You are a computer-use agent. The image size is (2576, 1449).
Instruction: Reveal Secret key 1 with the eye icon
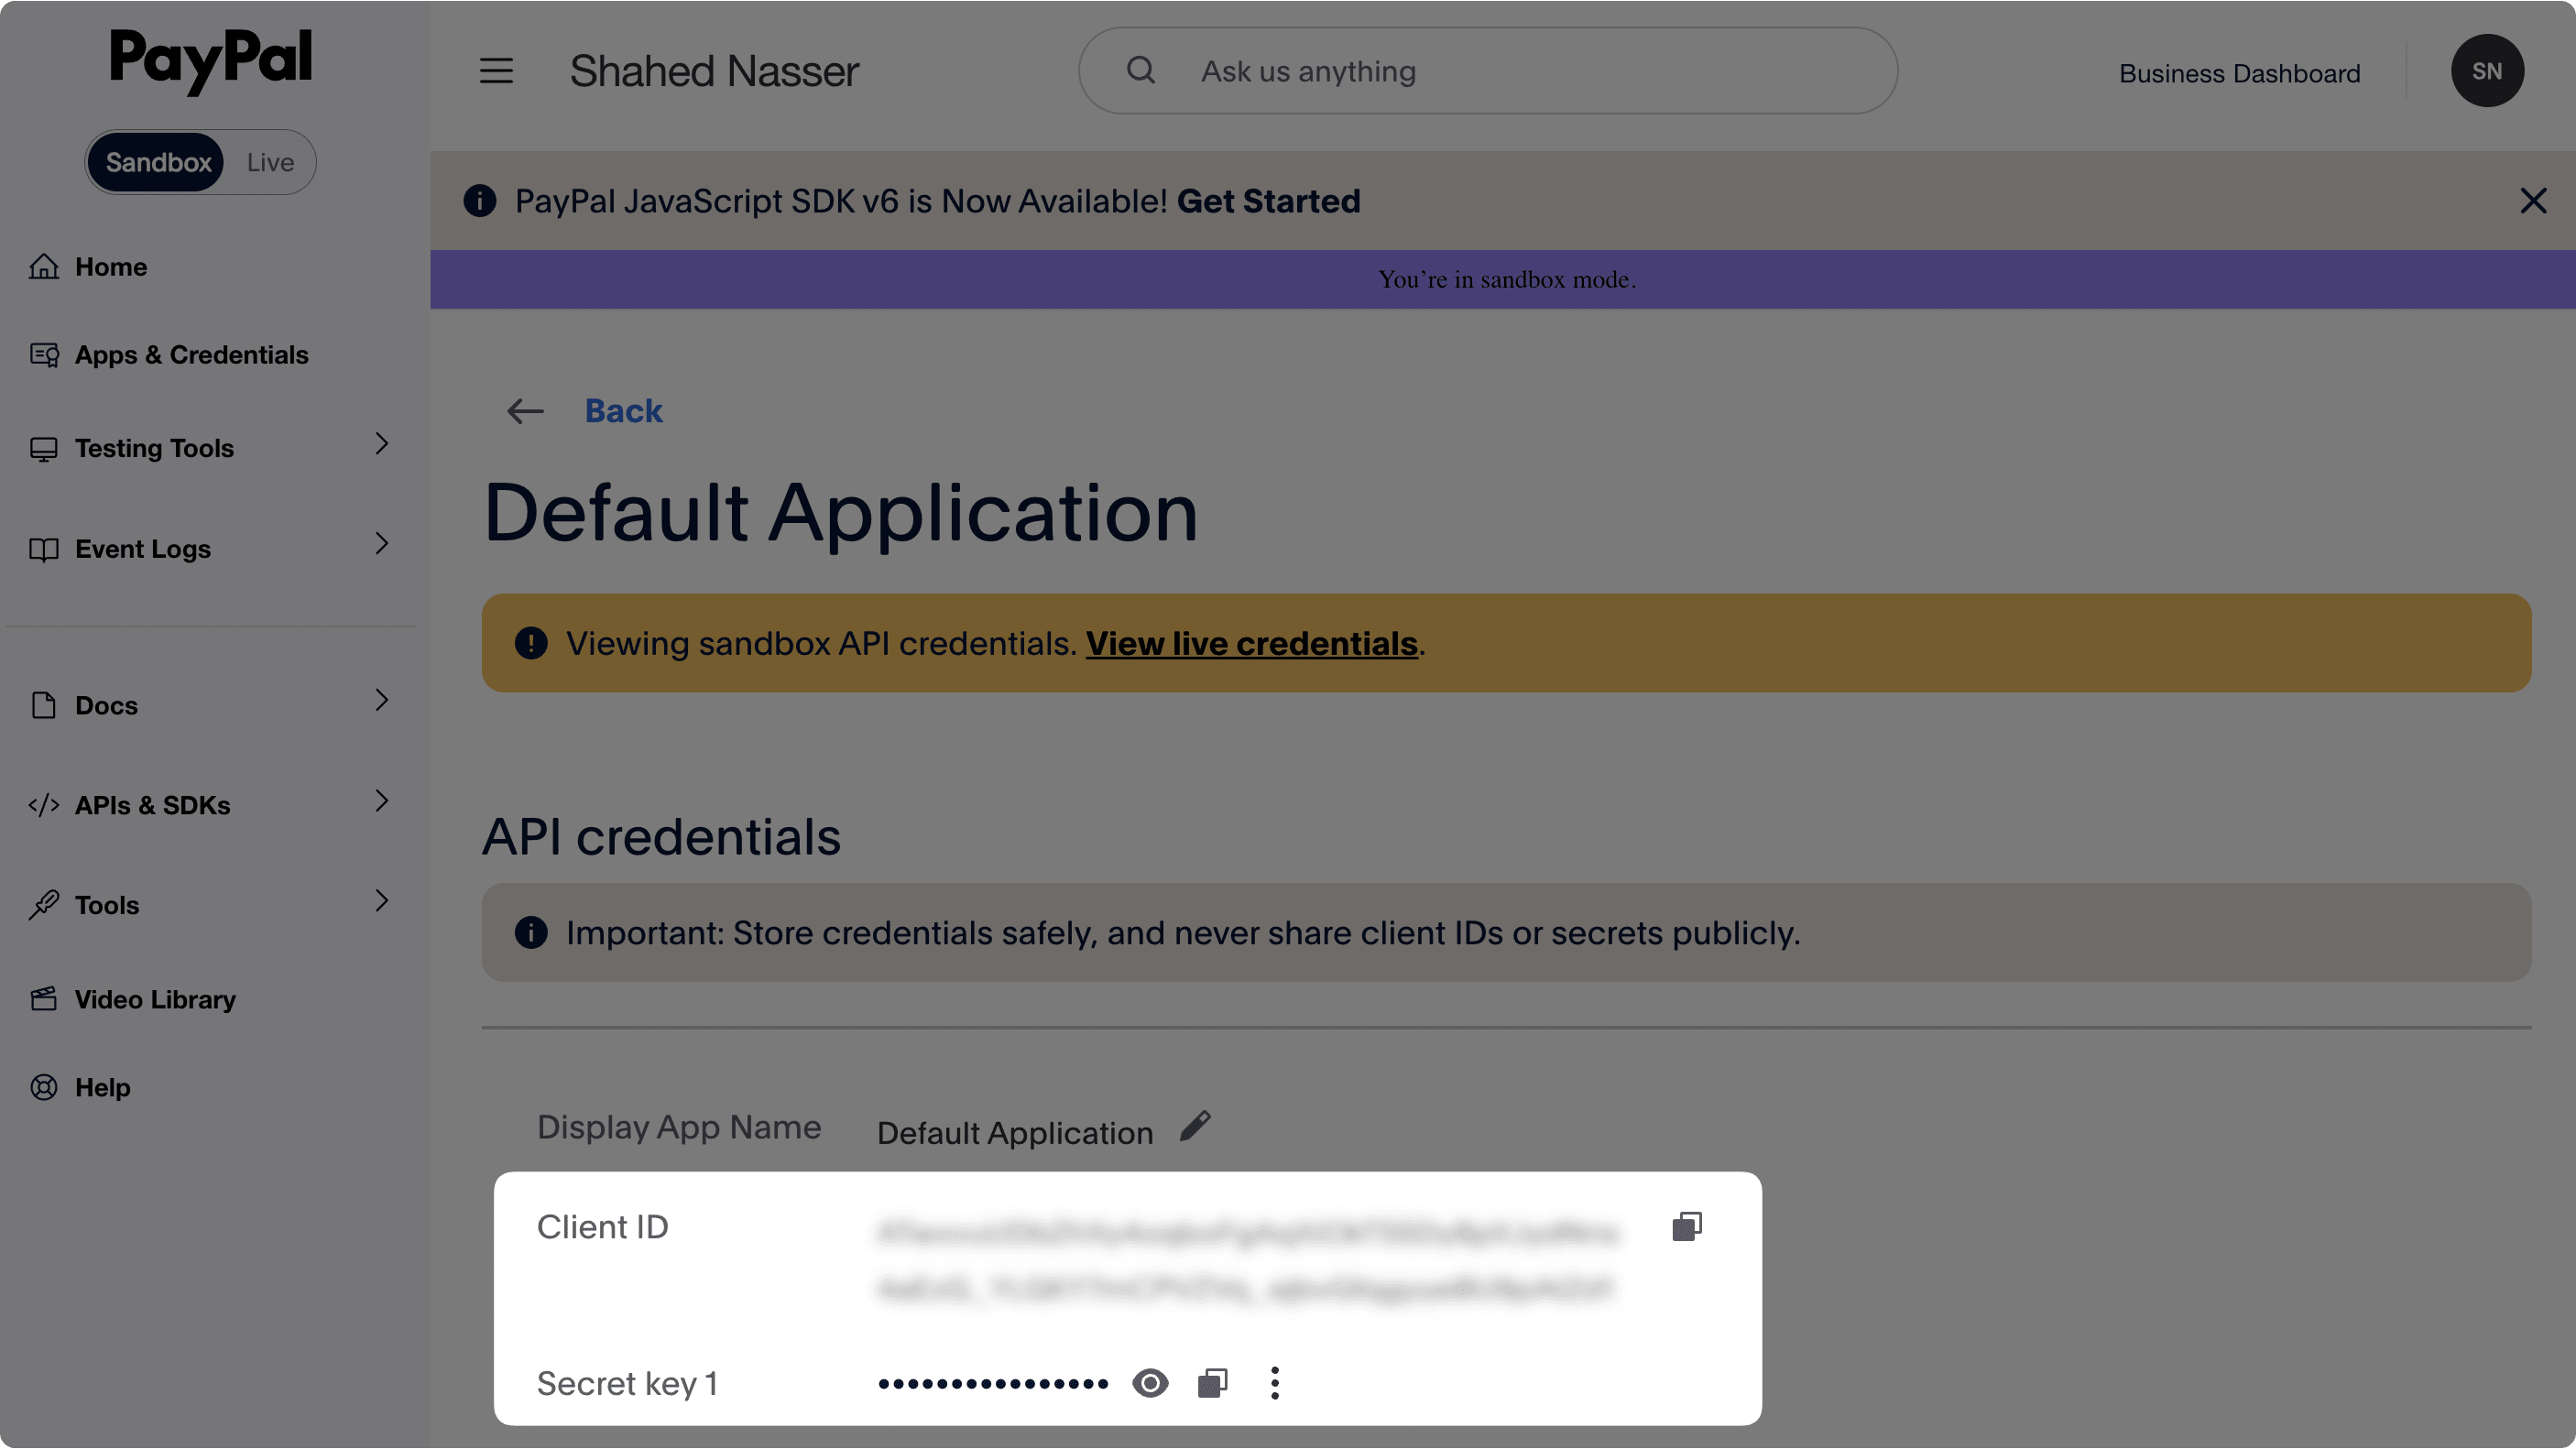point(1150,1383)
